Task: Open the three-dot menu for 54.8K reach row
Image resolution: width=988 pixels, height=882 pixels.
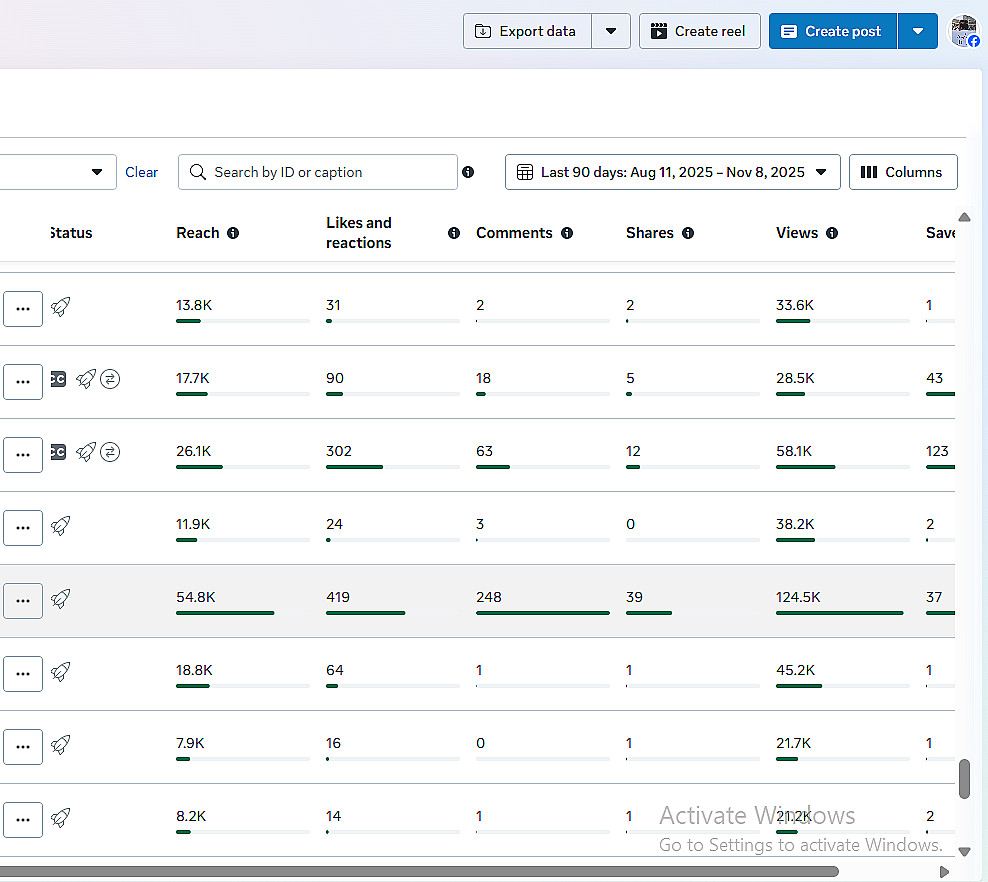Action: (23, 601)
